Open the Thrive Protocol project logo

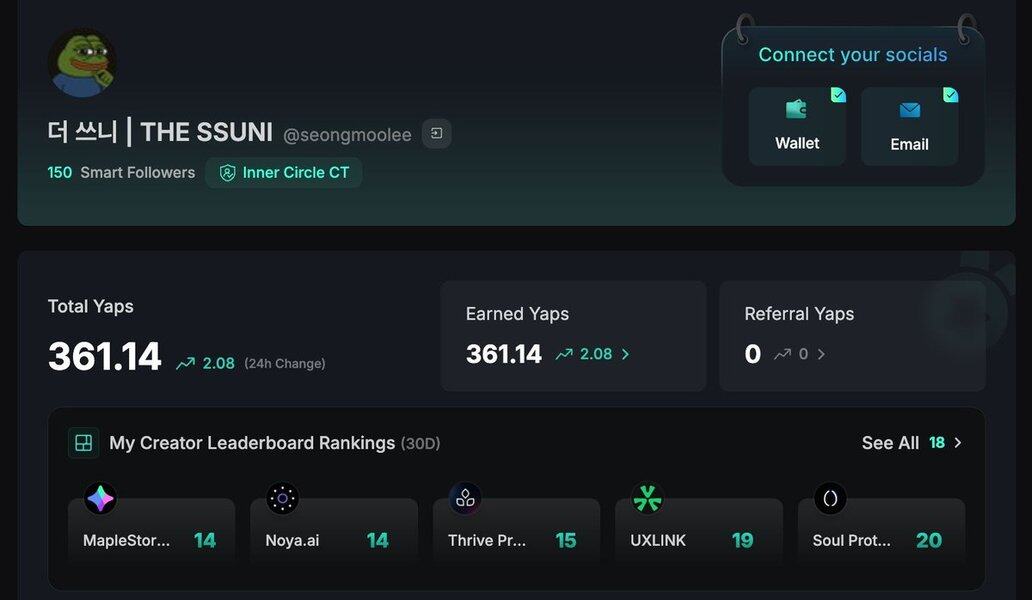point(465,498)
